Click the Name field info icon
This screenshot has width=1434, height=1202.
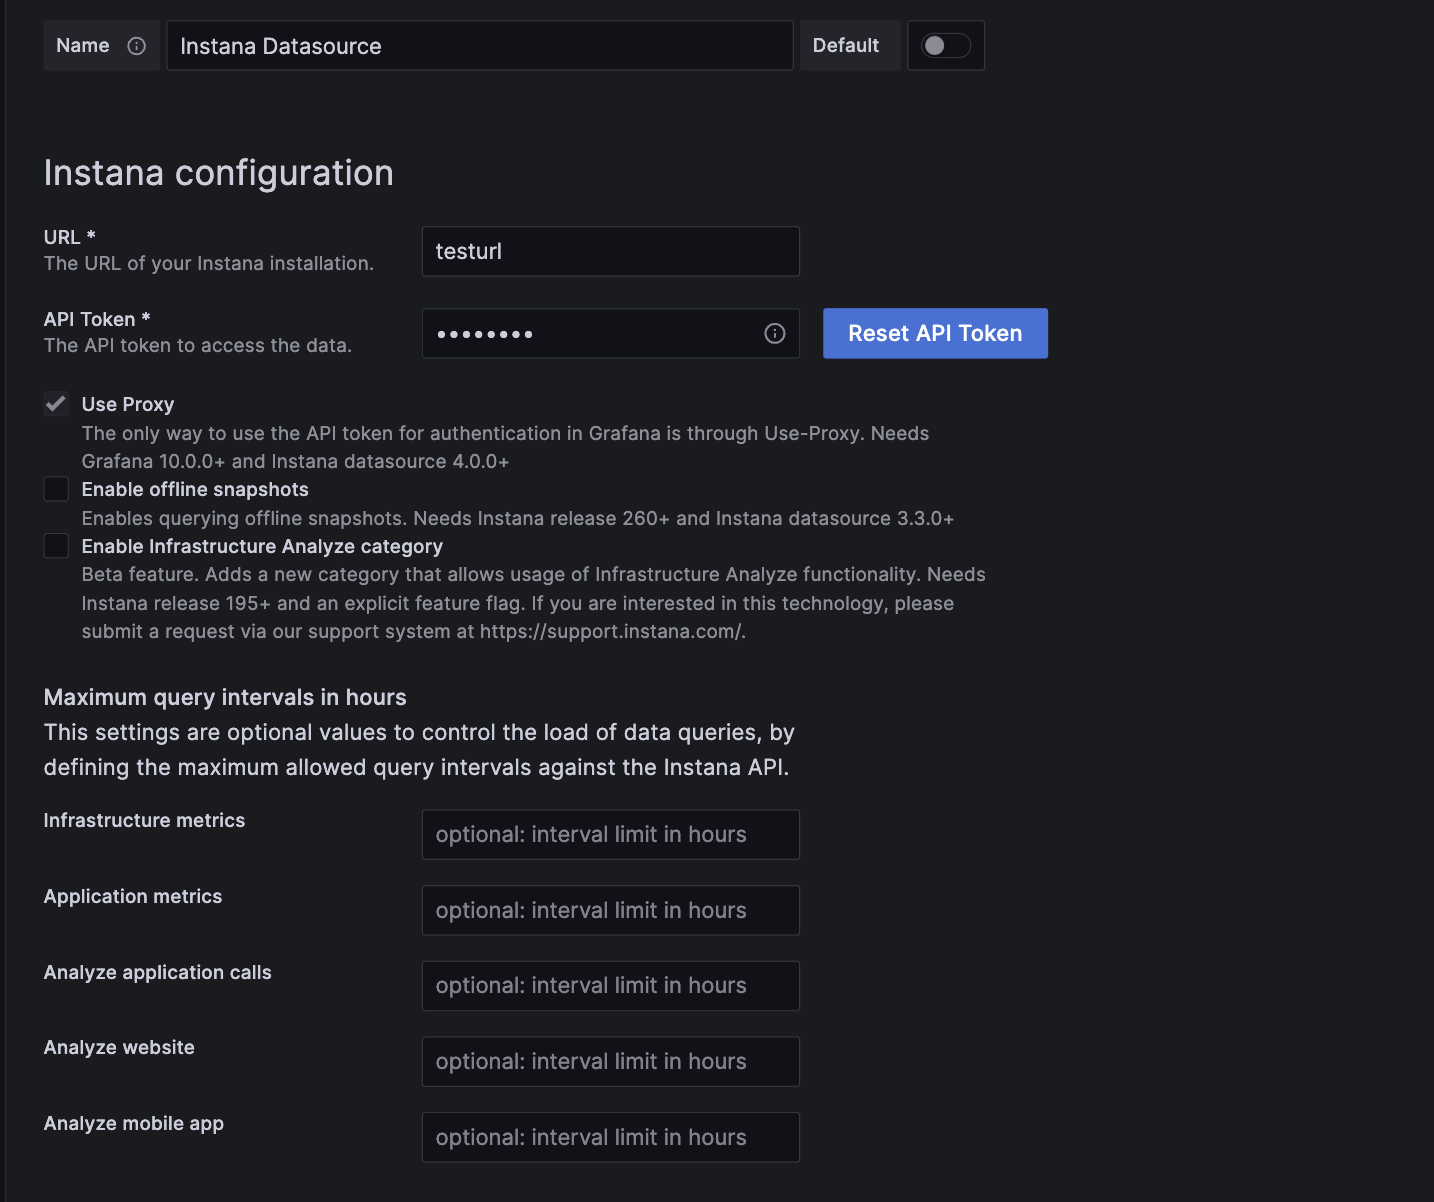137,46
